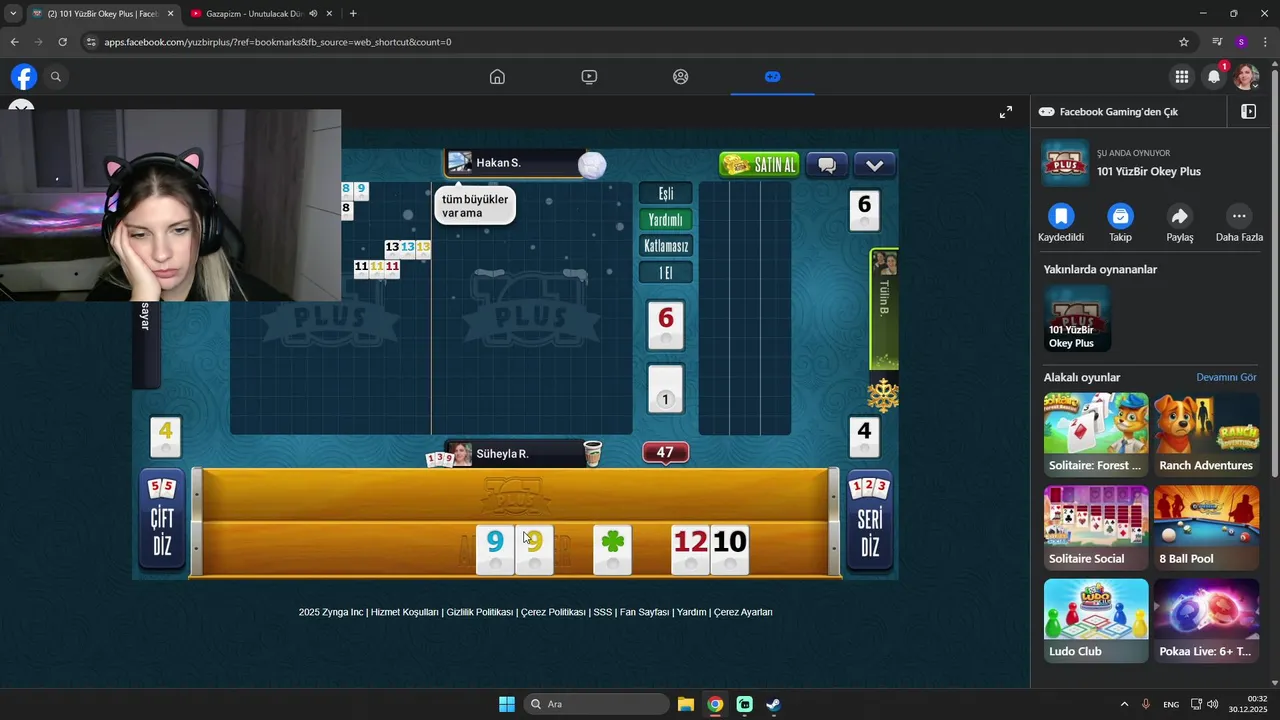Open 8 Ball Pool game card

(1206, 528)
